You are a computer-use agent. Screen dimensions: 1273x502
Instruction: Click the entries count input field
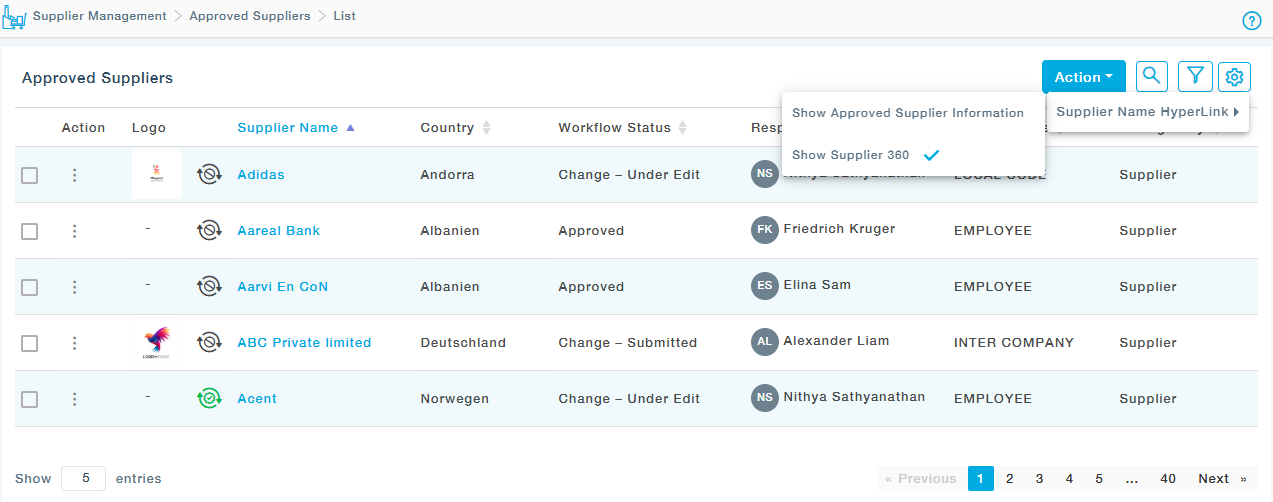tap(83, 479)
